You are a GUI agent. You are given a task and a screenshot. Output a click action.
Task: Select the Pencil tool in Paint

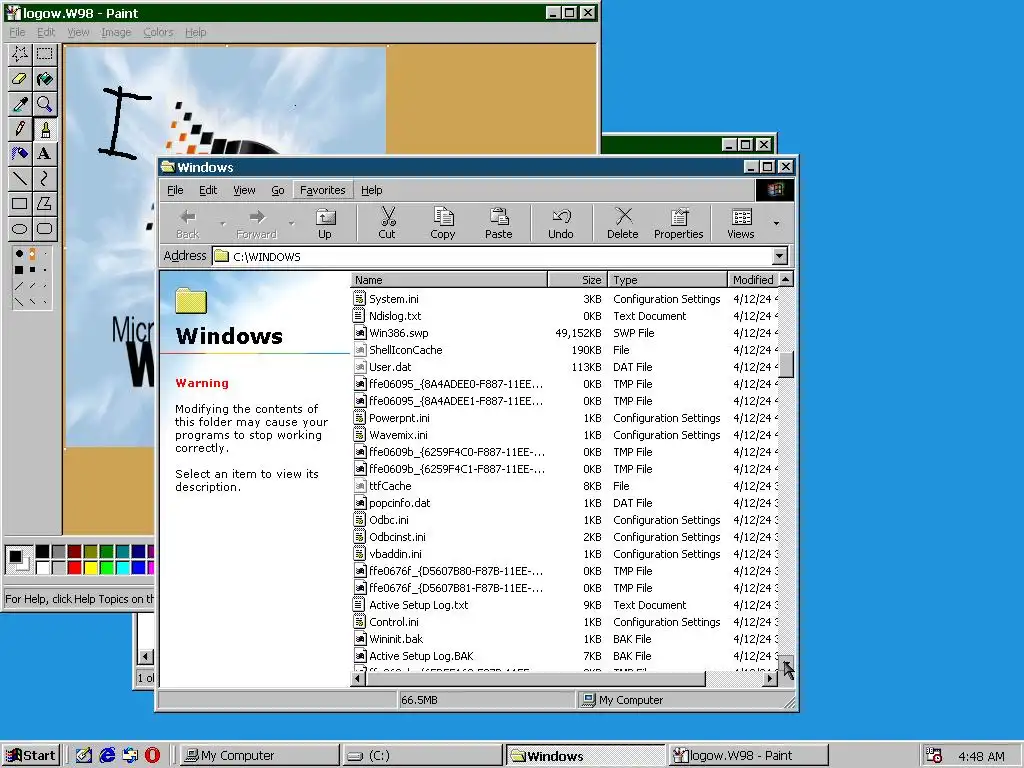[x=20, y=129]
